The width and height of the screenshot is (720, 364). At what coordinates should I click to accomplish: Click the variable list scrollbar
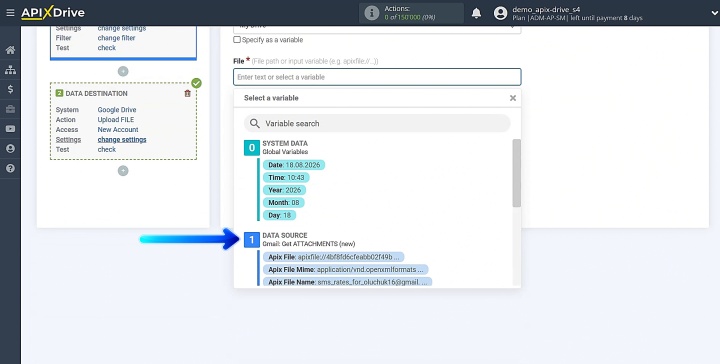[517, 173]
